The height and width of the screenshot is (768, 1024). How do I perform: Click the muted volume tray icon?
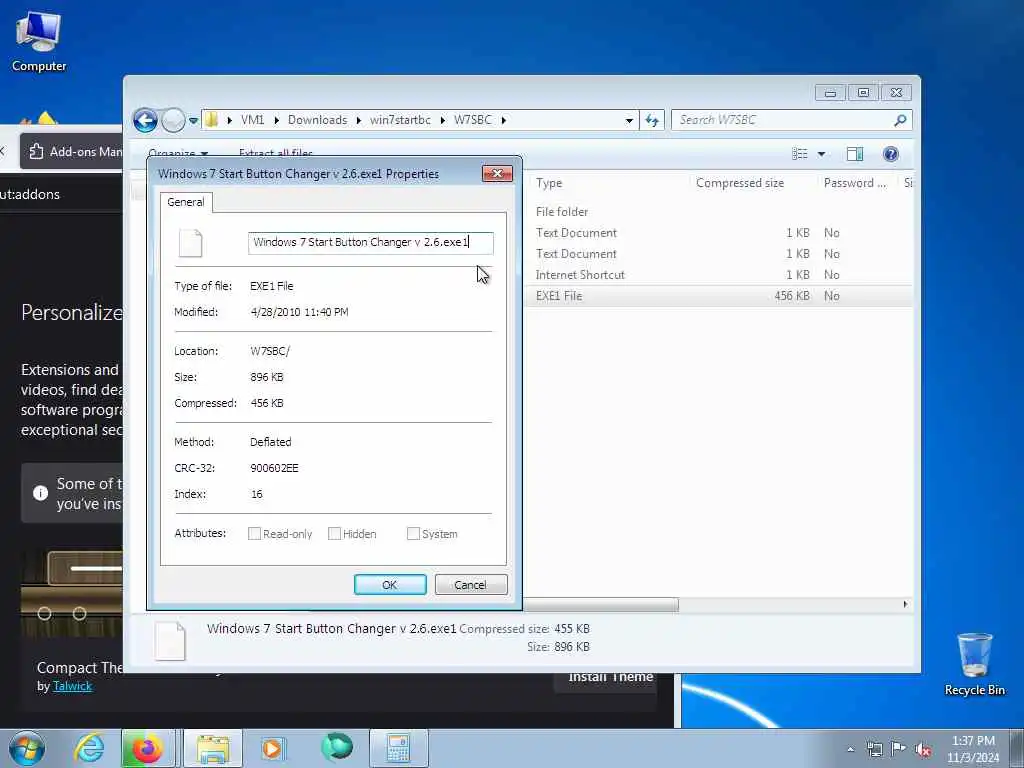[923, 749]
